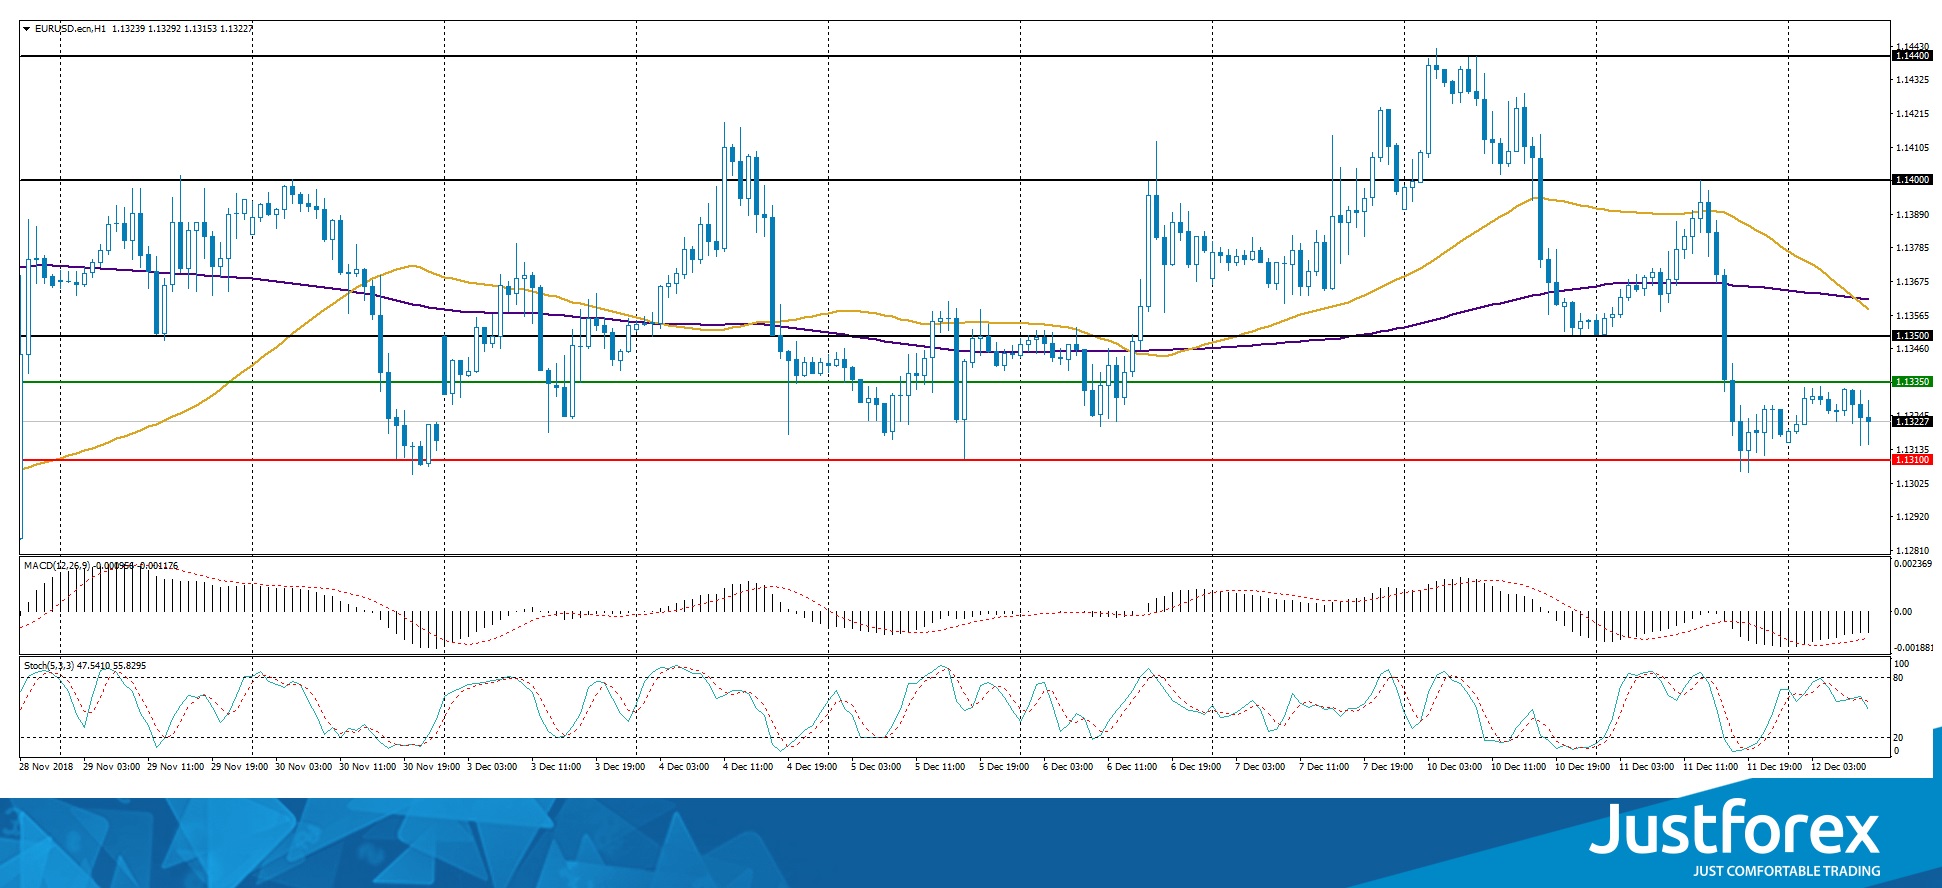Click the triangle arrow before EURUSD.ecn,H1
The image size is (1942, 888).
[x=27, y=29]
